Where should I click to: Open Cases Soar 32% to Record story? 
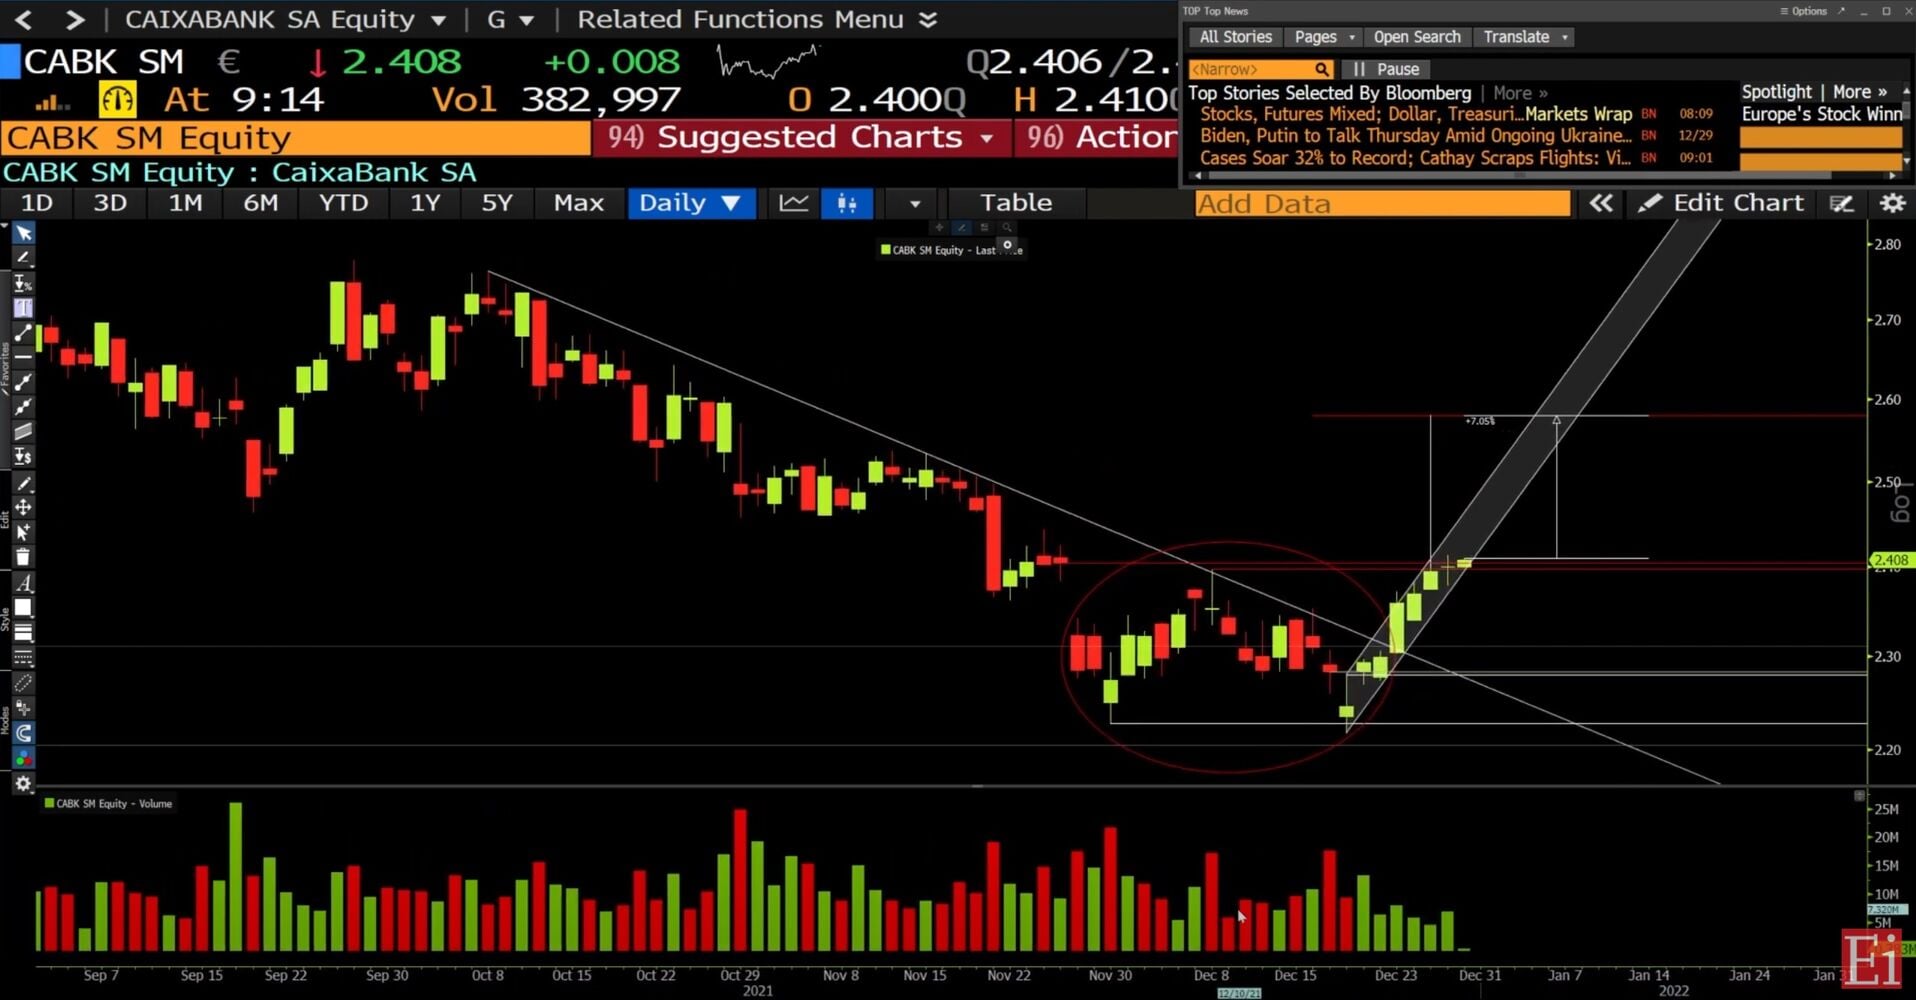1415,158
